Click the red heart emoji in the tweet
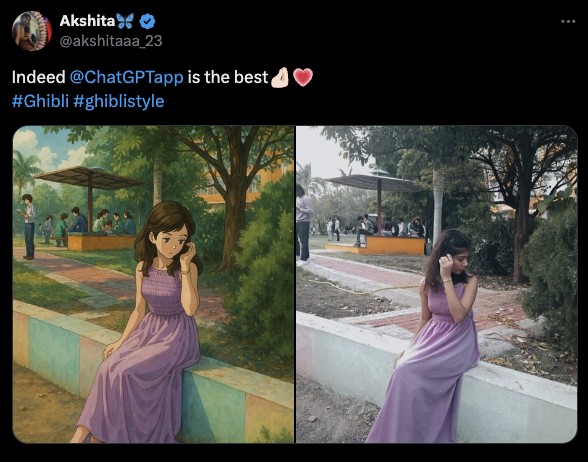This screenshot has height=462, width=588. (x=303, y=77)
